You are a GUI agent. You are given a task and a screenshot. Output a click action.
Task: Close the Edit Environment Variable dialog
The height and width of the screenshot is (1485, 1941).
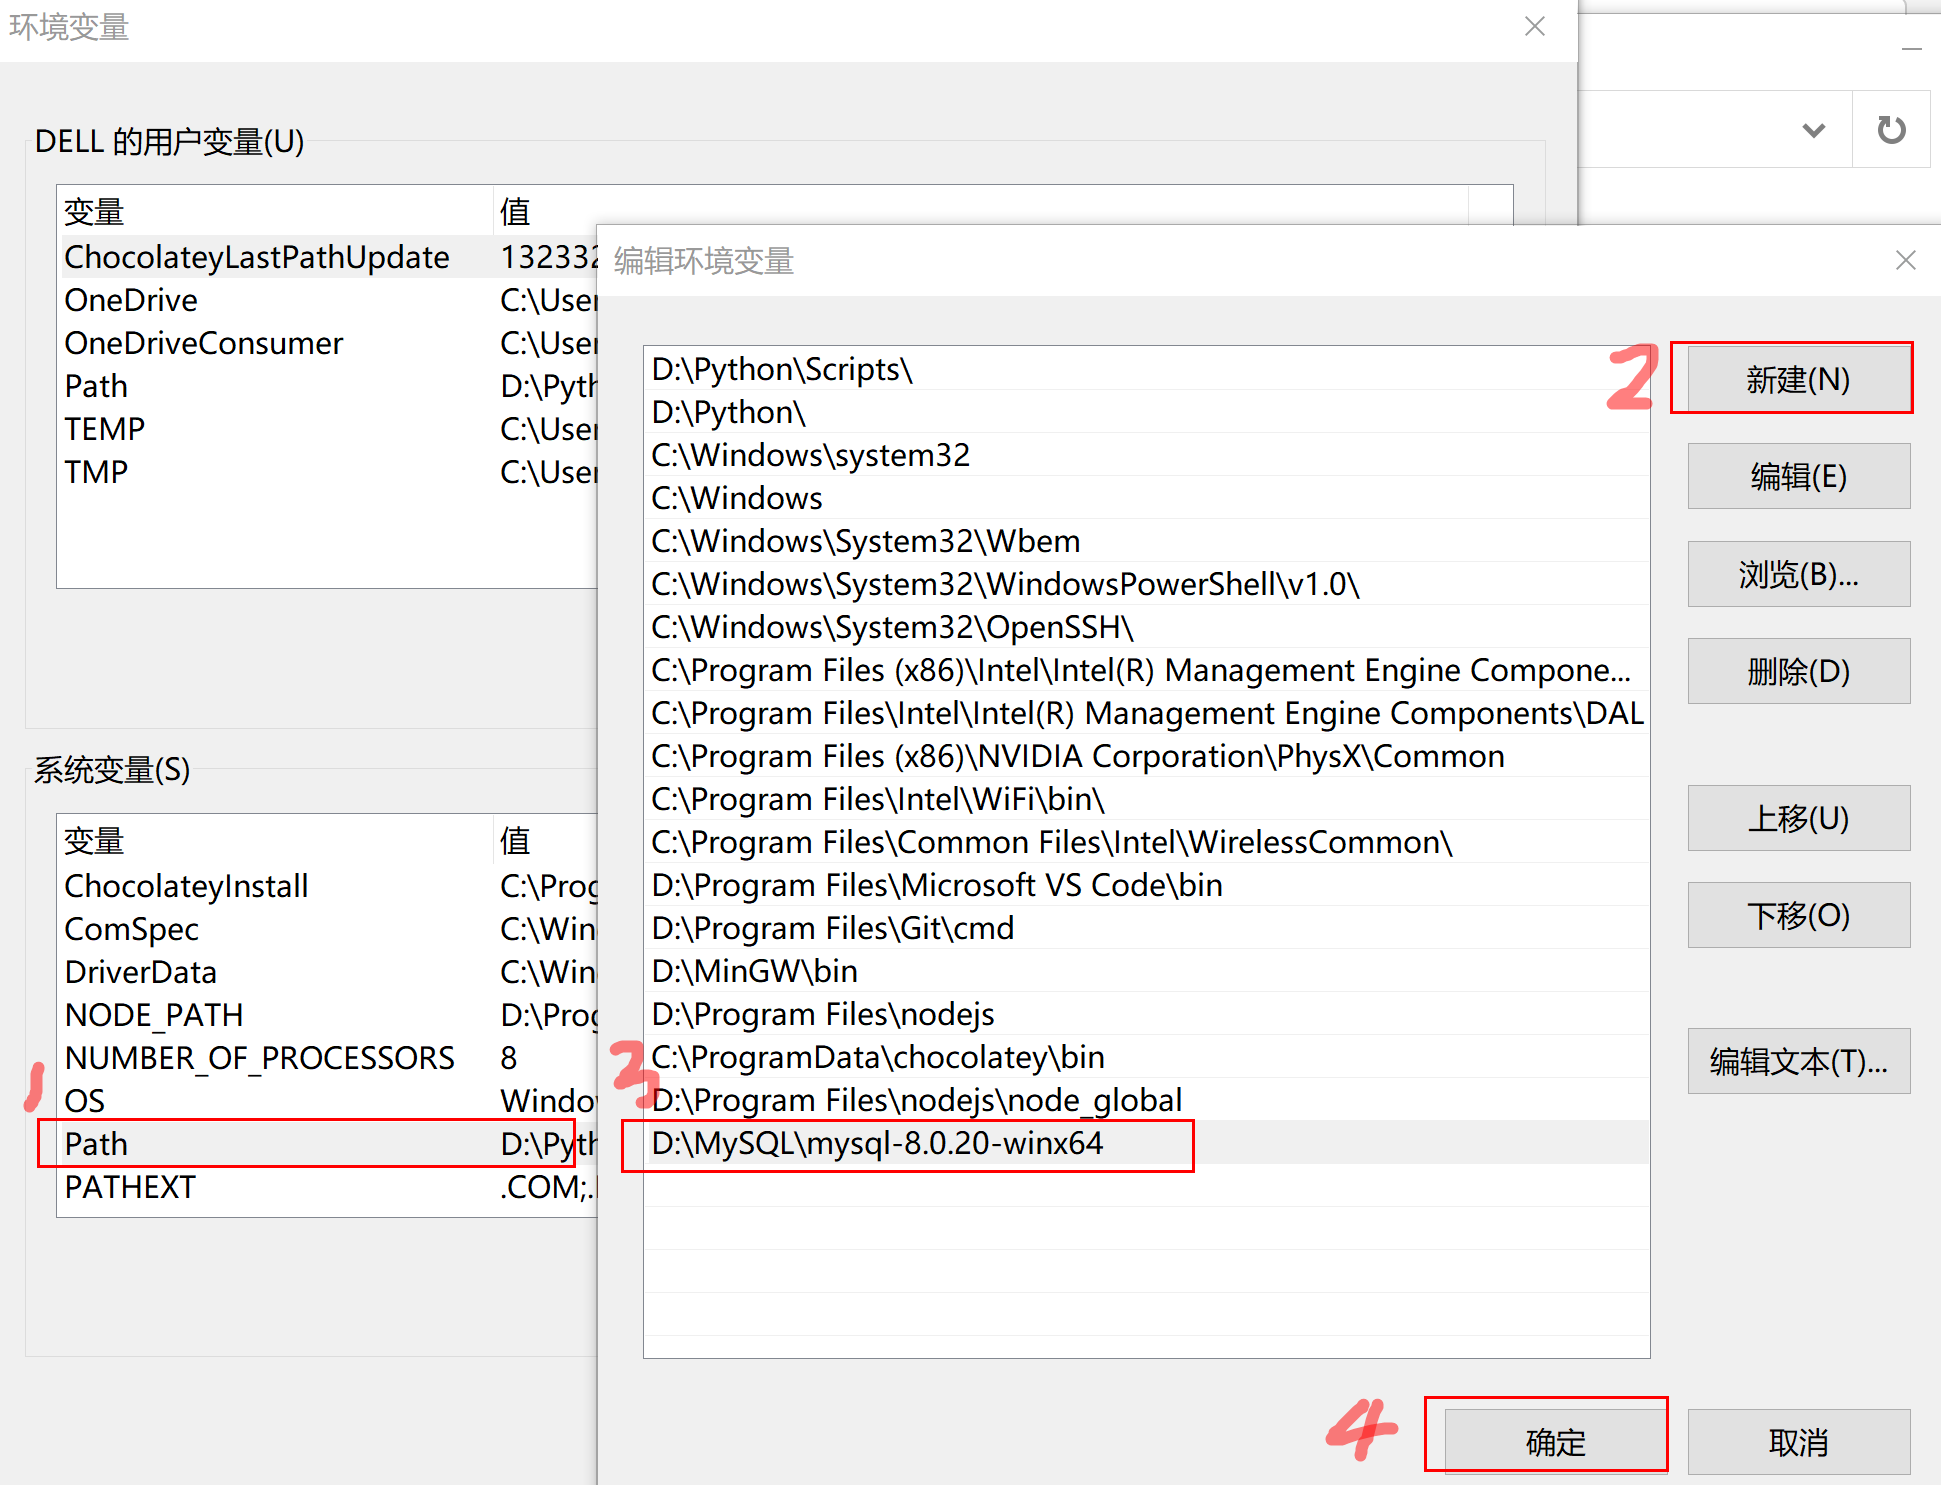(1905, 260)
